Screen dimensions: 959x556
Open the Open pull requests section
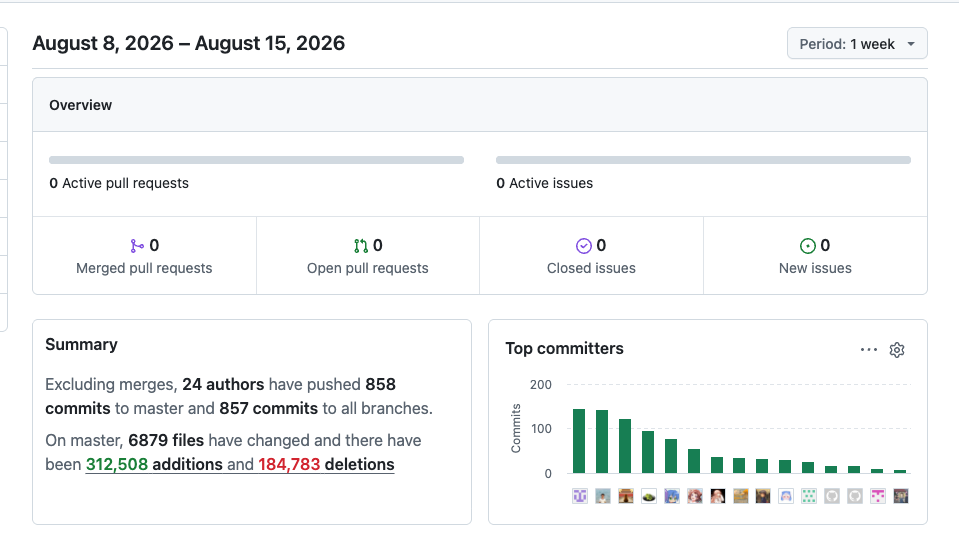(368, 256)
